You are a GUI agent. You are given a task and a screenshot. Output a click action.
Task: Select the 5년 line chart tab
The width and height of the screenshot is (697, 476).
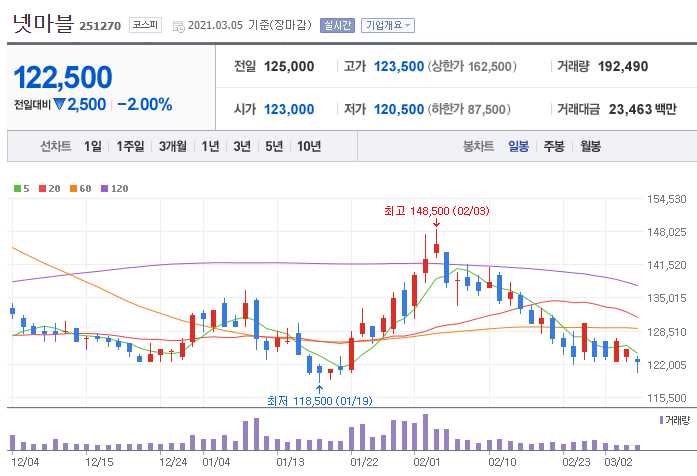coord(274,146)
